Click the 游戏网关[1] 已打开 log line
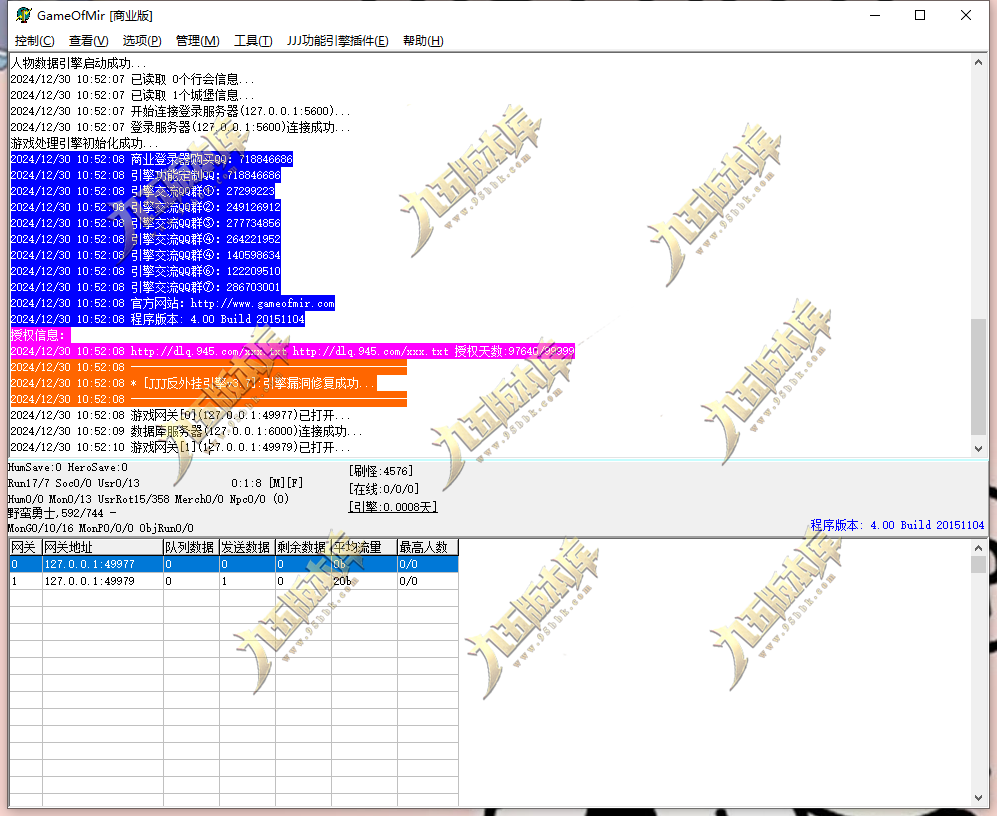This screenshot has width=997, height=816. 180,447
